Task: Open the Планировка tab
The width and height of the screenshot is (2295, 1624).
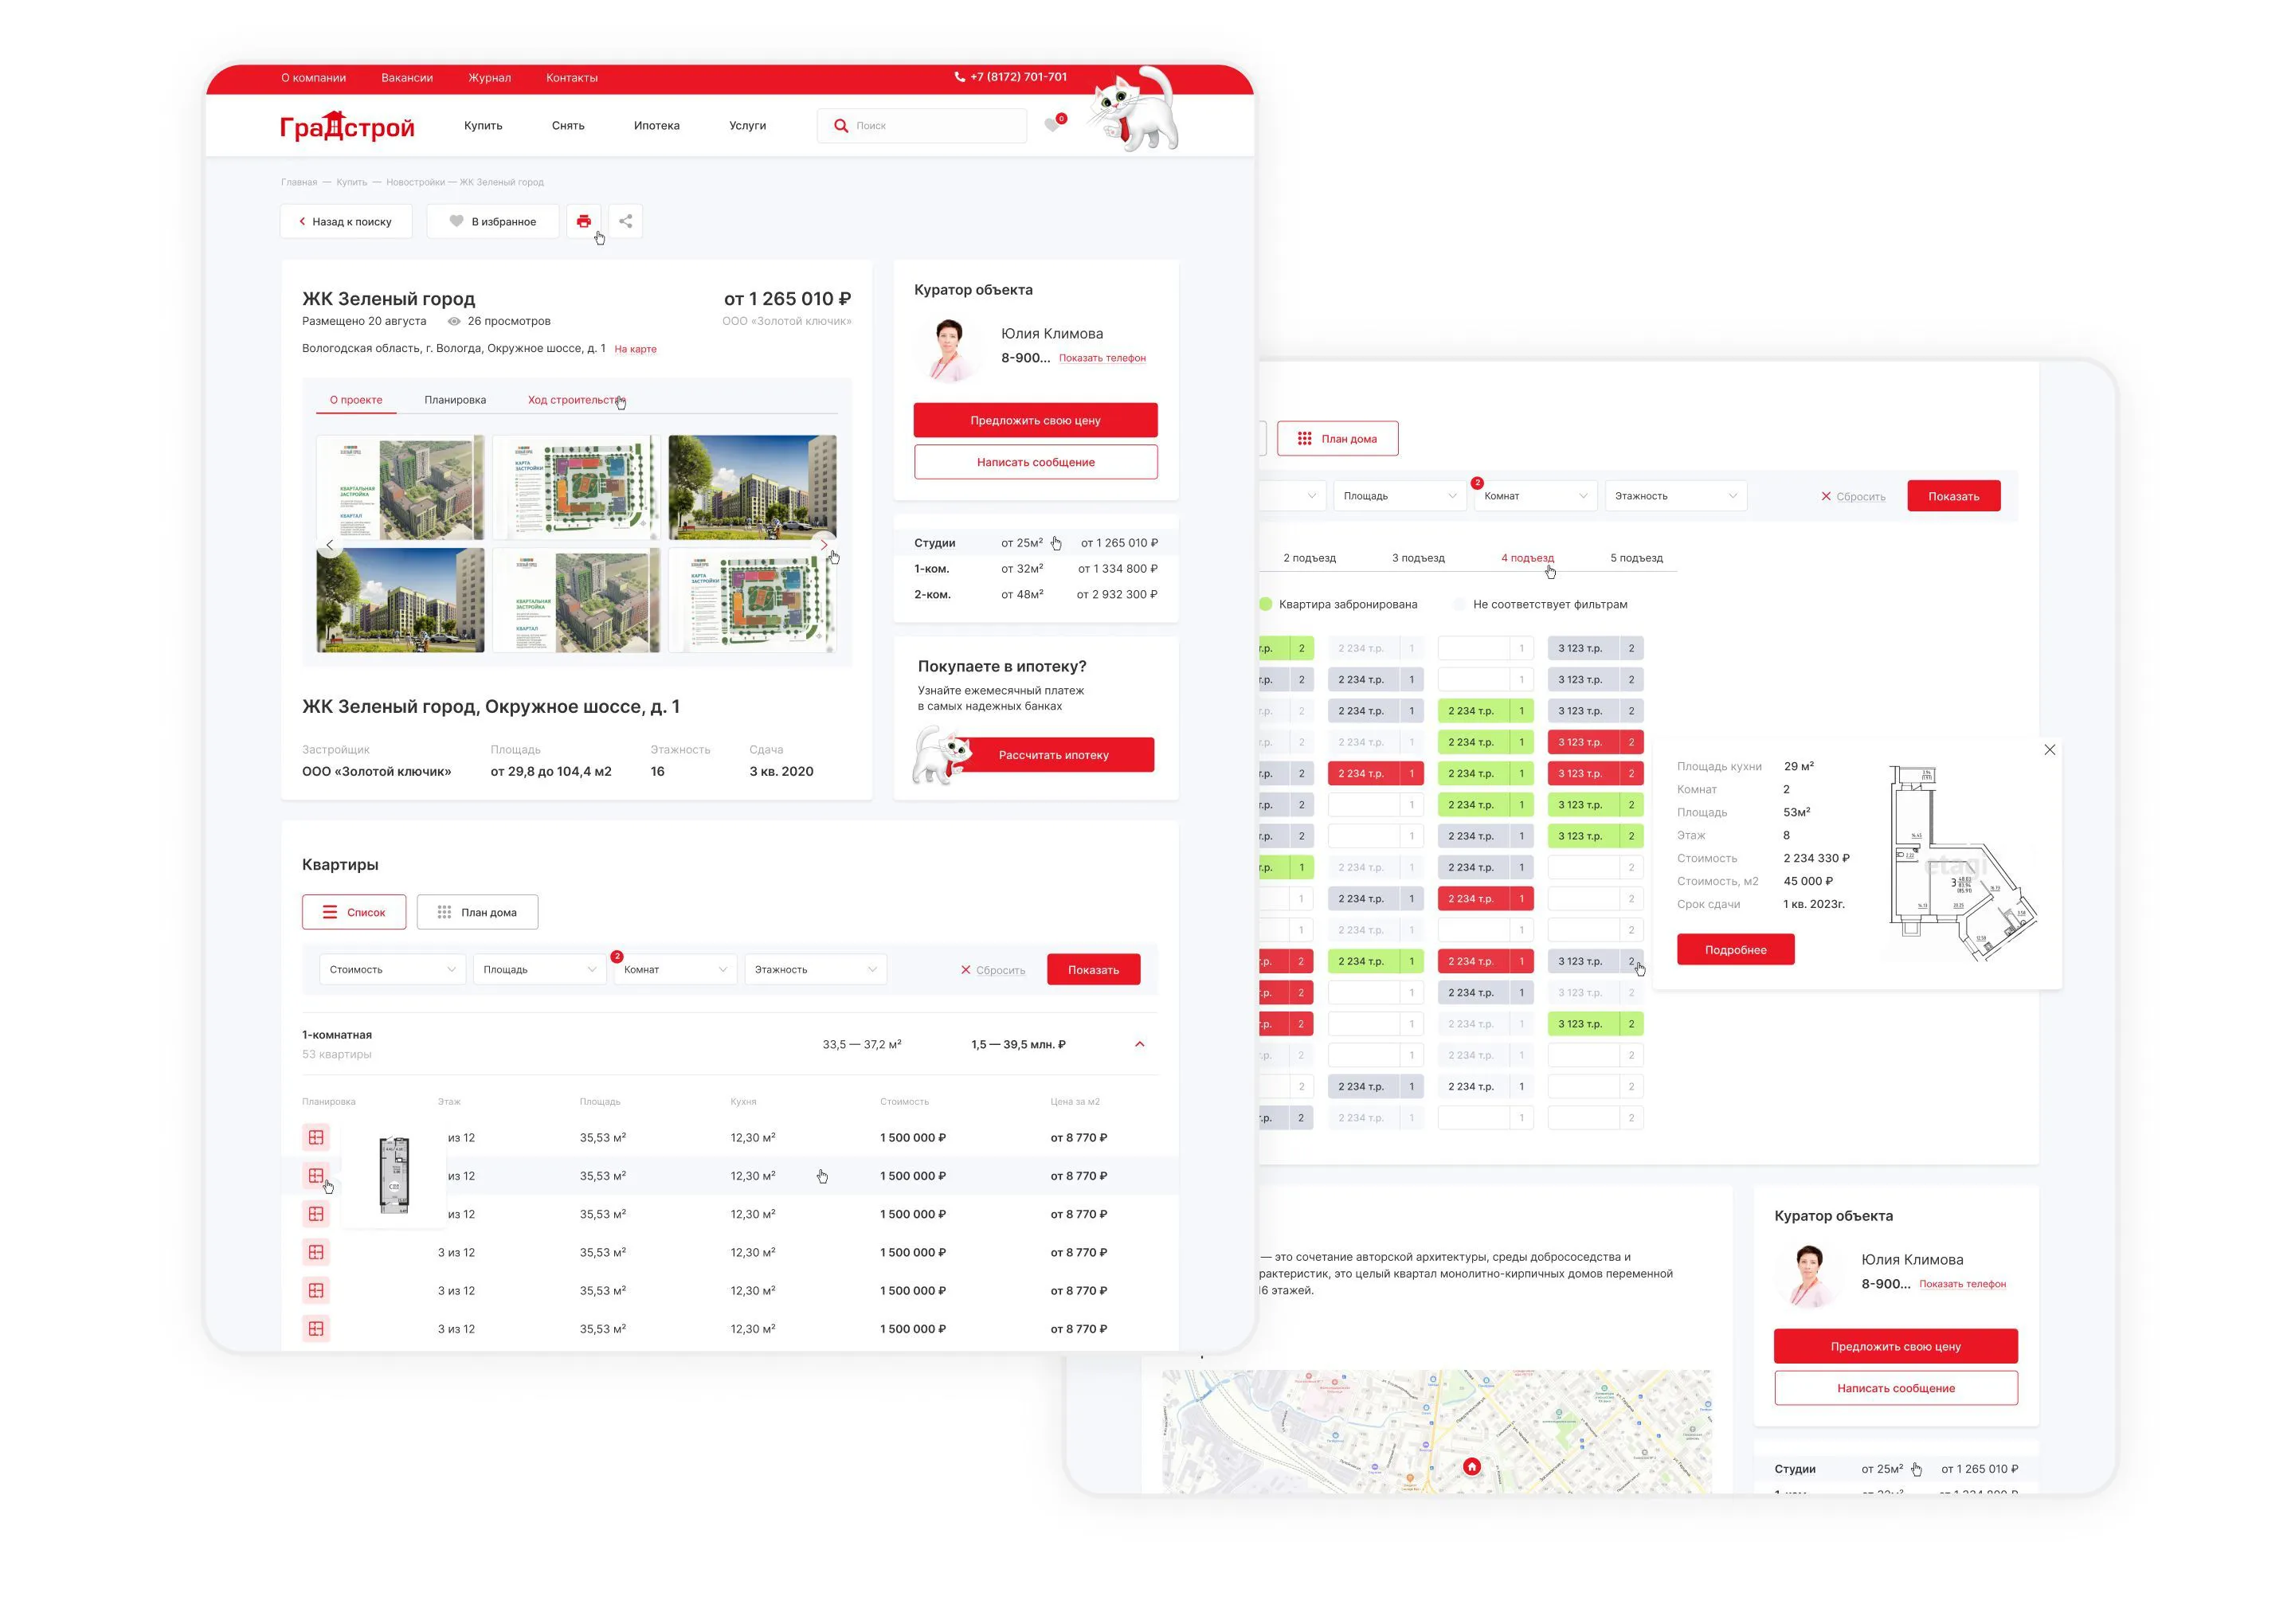Action: point(455,400)
